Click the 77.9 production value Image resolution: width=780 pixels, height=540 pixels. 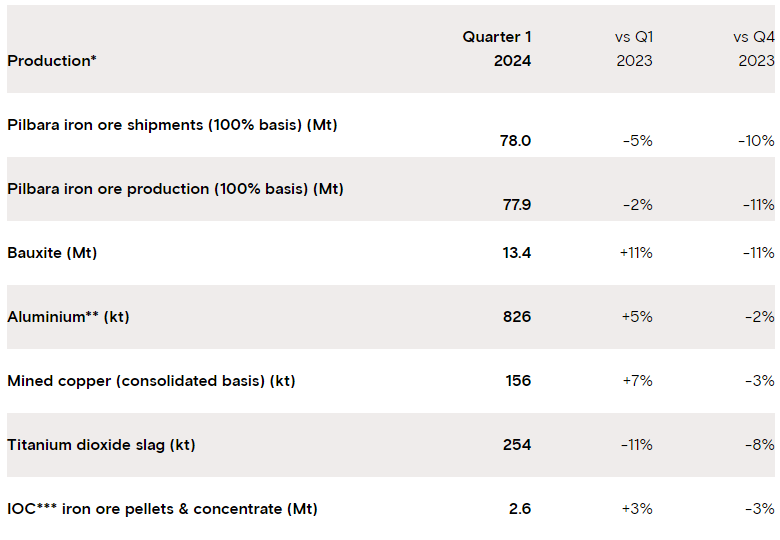[515, 205]
